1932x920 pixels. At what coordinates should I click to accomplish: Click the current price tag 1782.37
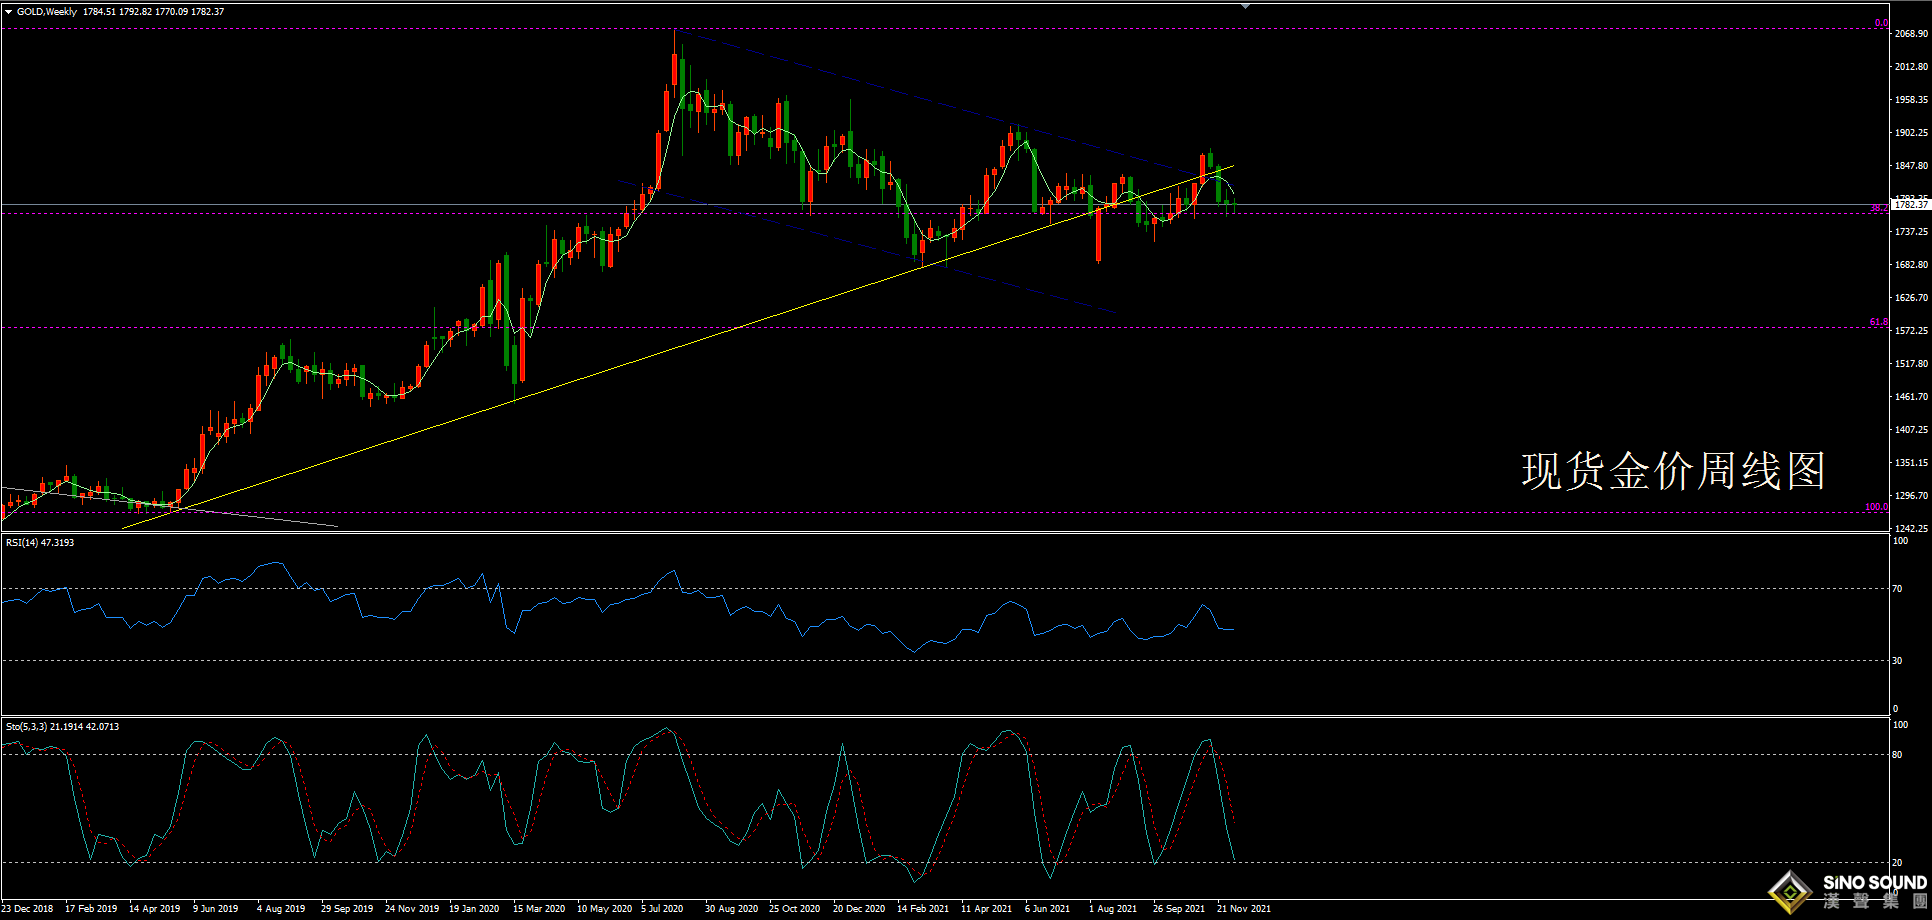tap(1911, 205)
